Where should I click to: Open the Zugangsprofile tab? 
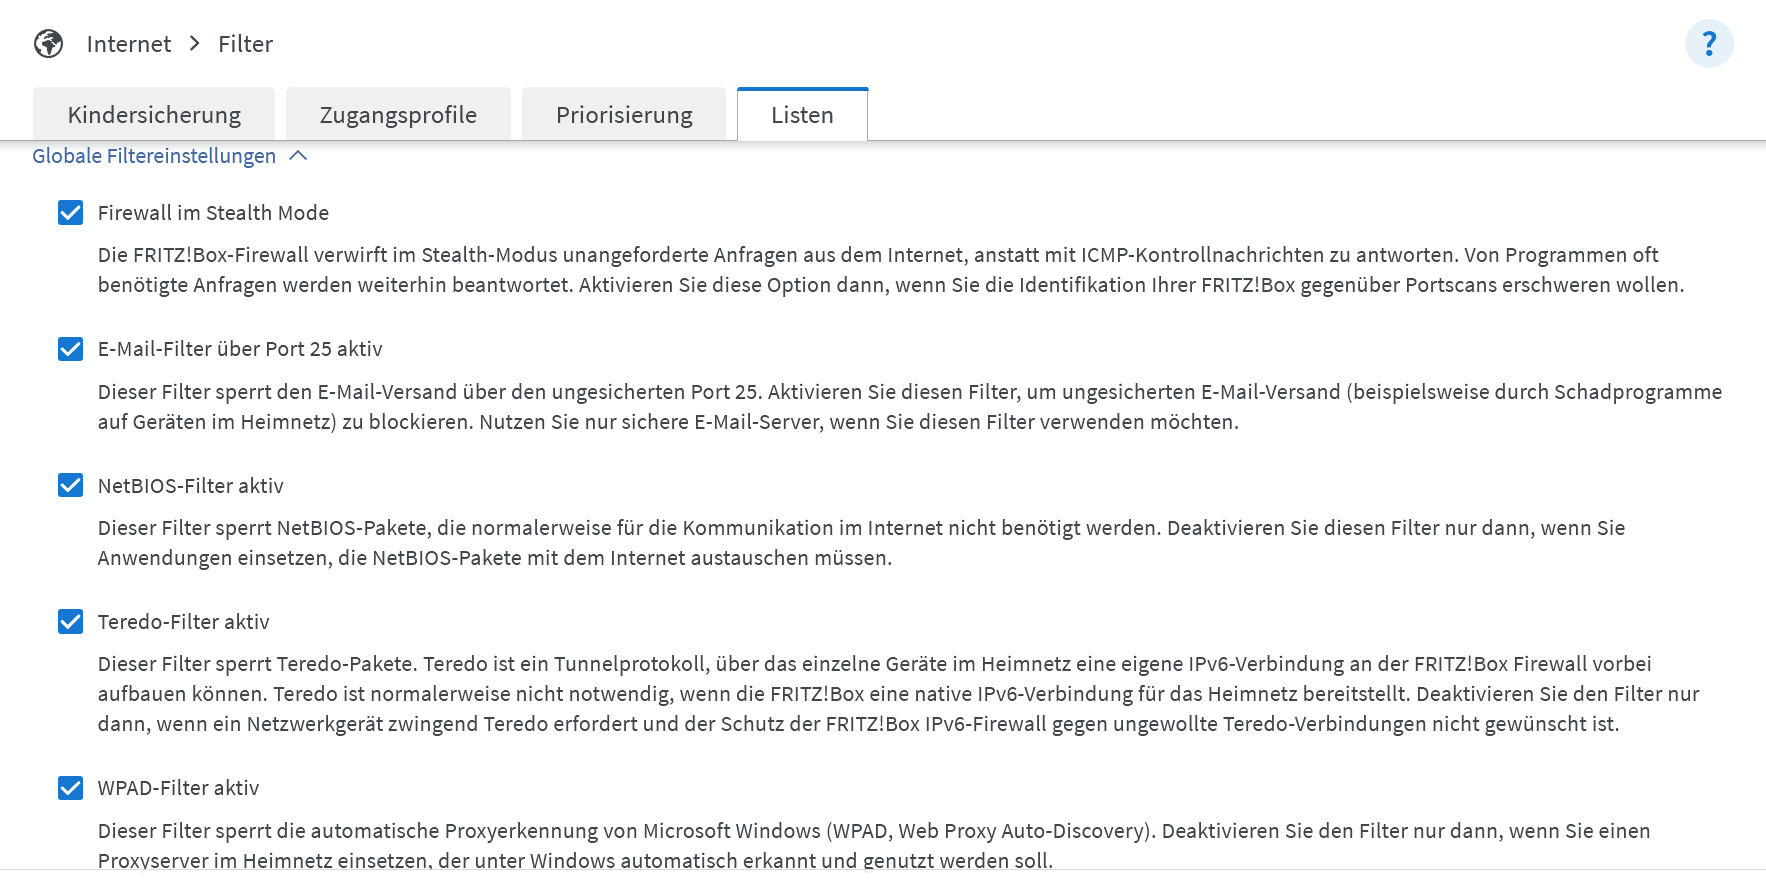[x=398, y=115]
